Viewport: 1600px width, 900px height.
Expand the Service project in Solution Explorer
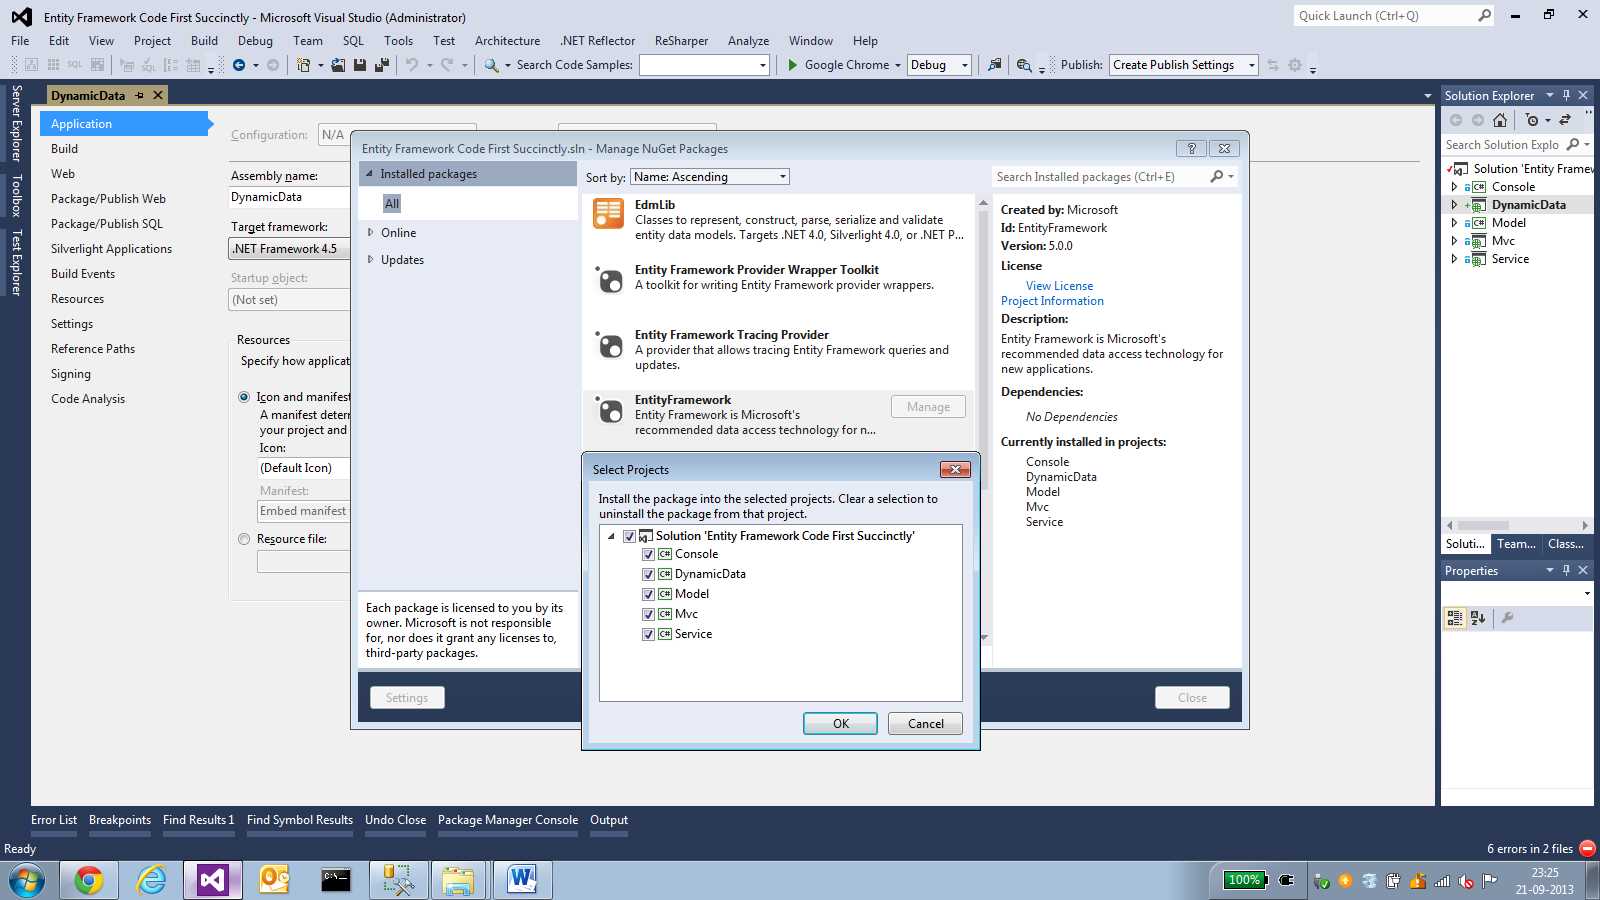1455,258
